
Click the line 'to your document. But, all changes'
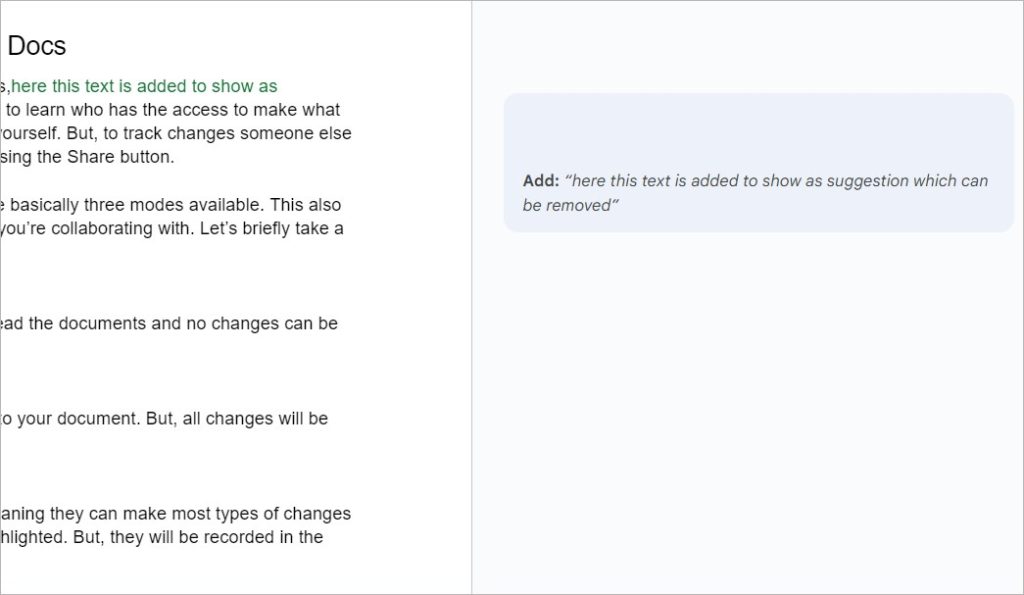pyautogui.click(x=164, y=418)
